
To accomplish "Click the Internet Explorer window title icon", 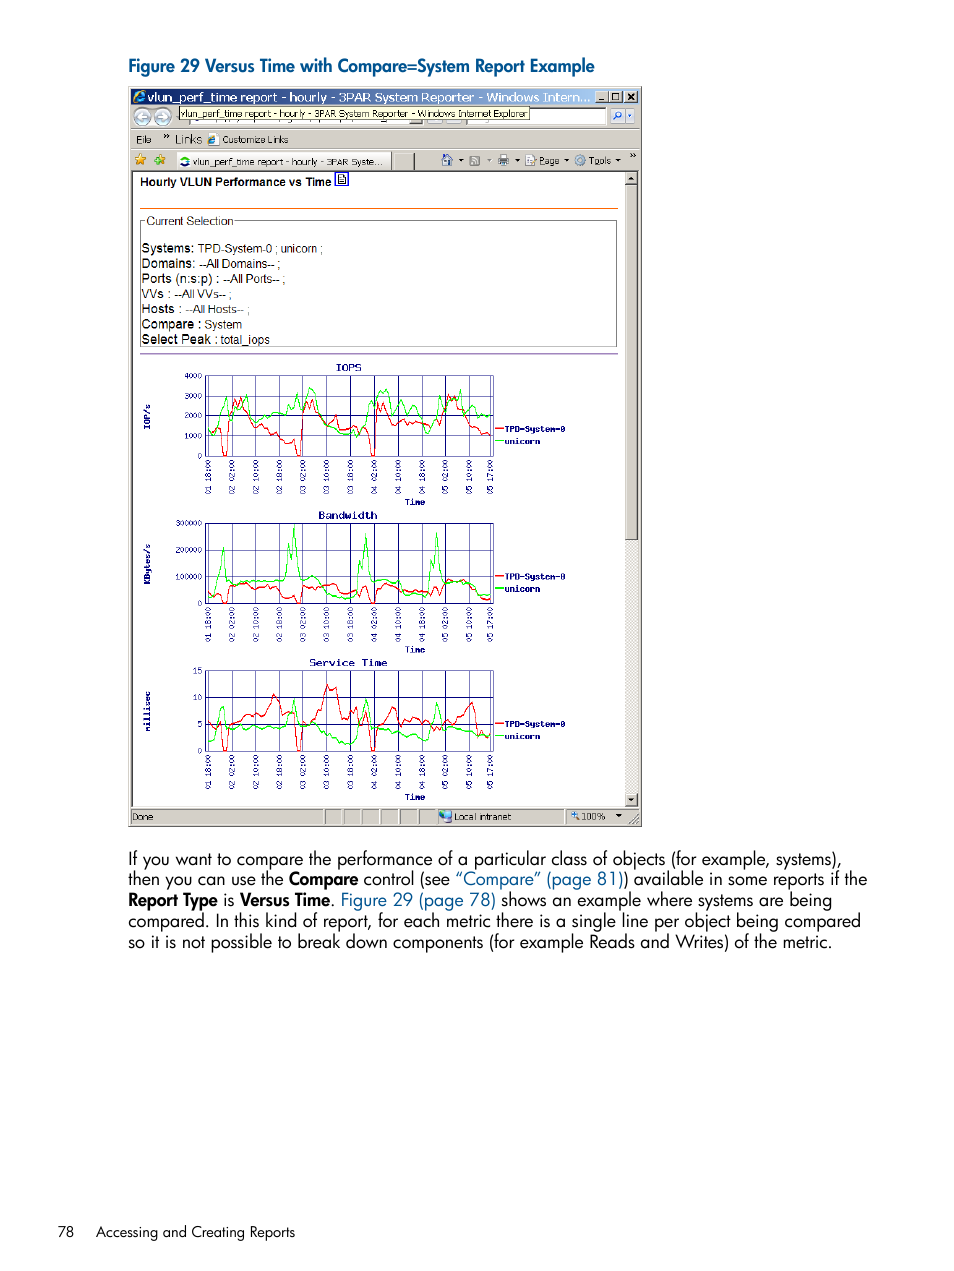I will point(139,97).
